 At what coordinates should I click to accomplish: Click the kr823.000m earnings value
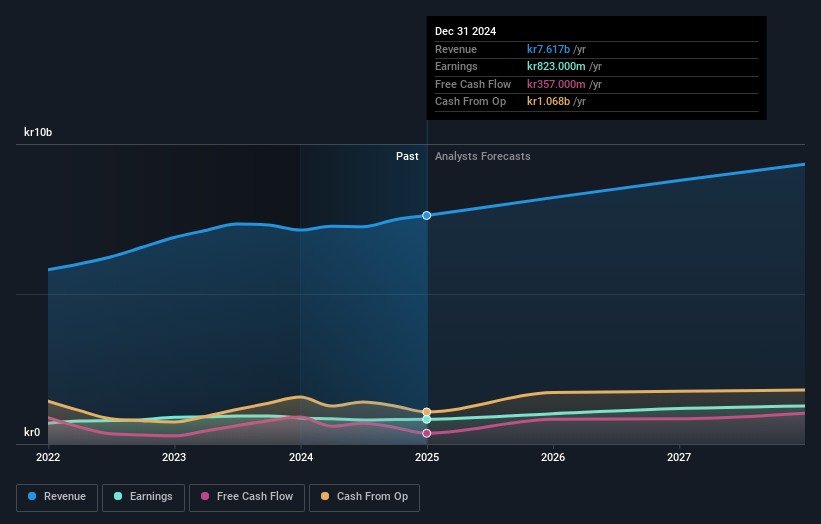(x=556, y=66)
